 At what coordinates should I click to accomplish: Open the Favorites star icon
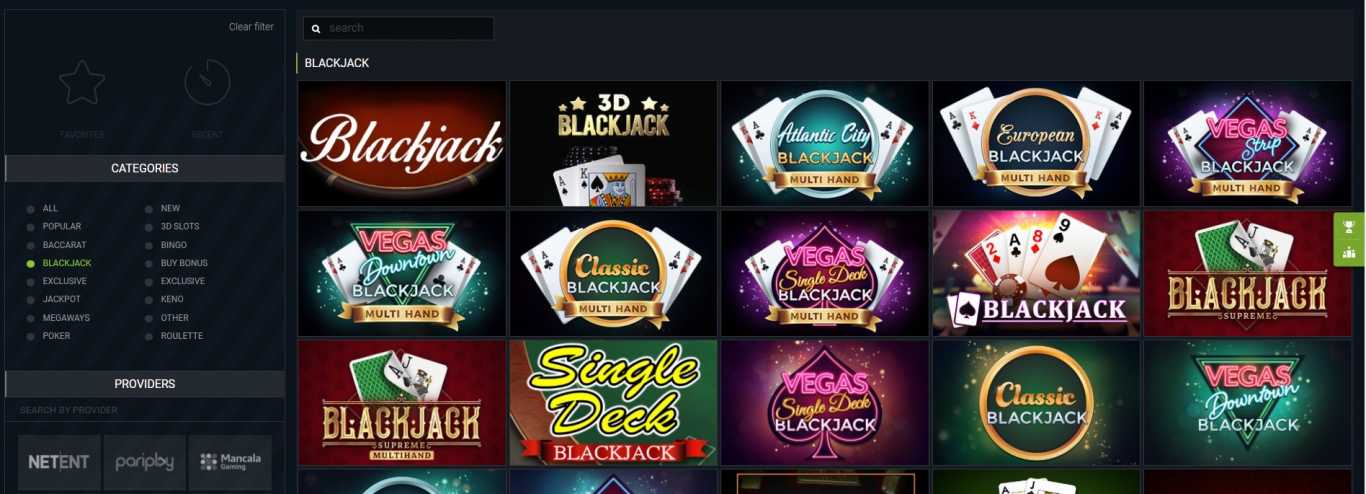click(x=82, y=83)
